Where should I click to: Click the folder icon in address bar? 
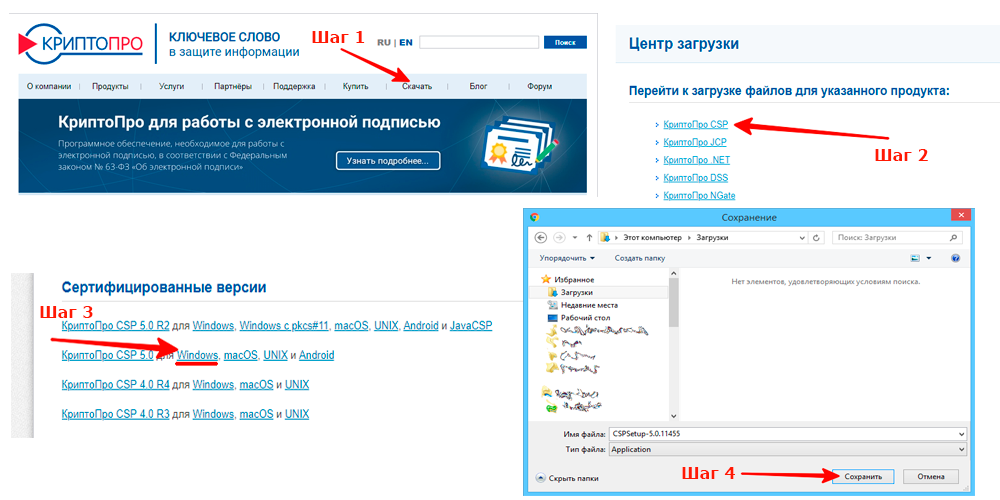(606, 237)
